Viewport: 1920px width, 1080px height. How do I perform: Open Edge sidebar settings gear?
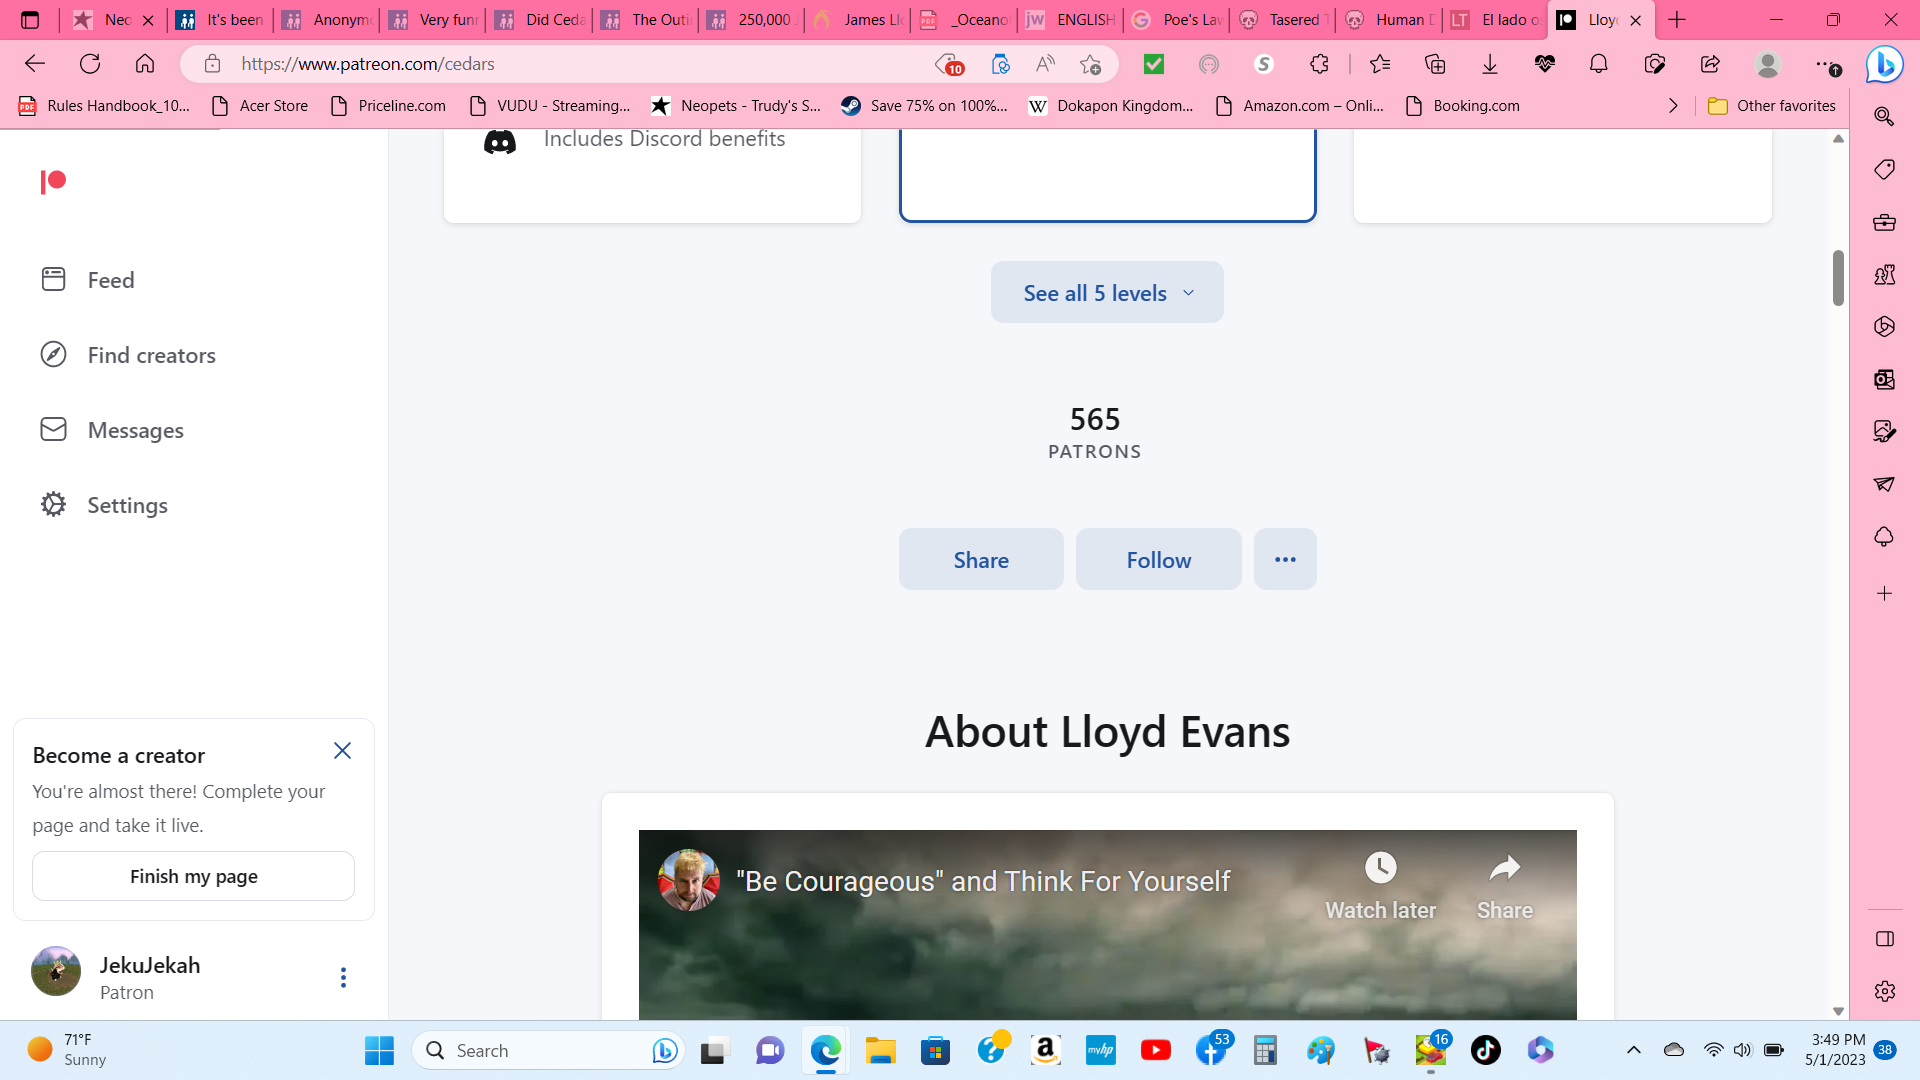[1884, 991]
